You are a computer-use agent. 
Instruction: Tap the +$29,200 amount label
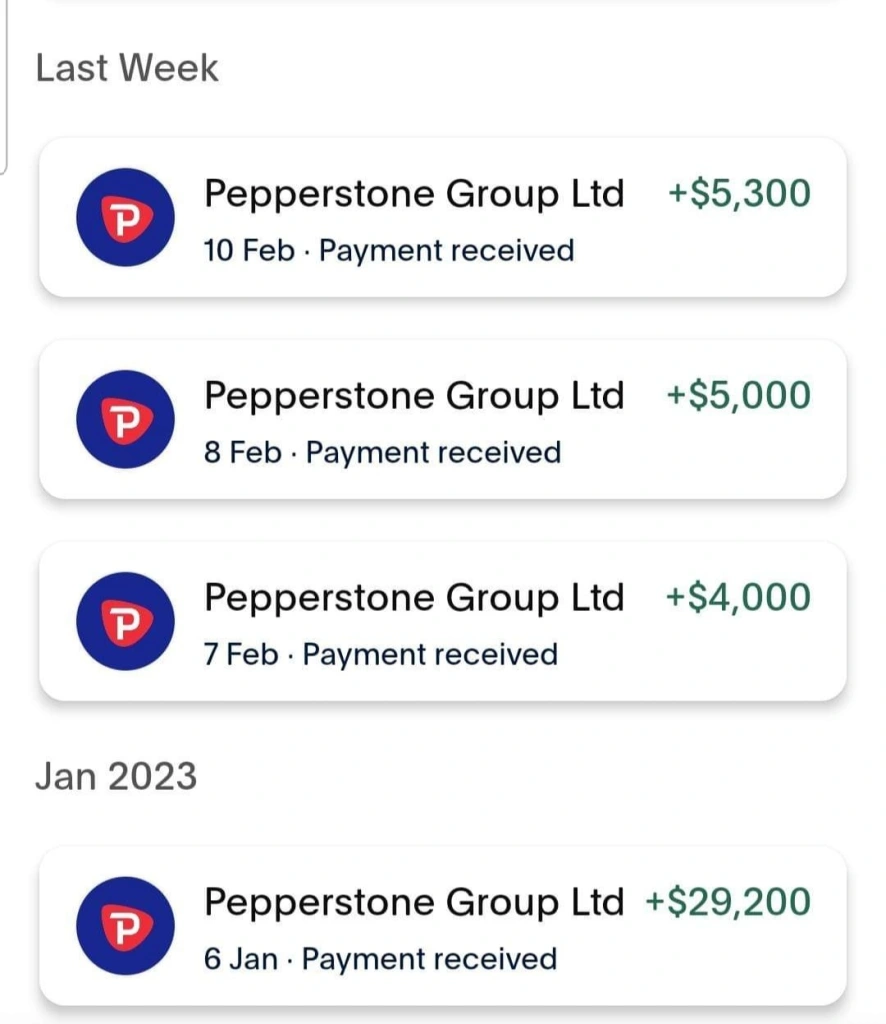[728, 902]
